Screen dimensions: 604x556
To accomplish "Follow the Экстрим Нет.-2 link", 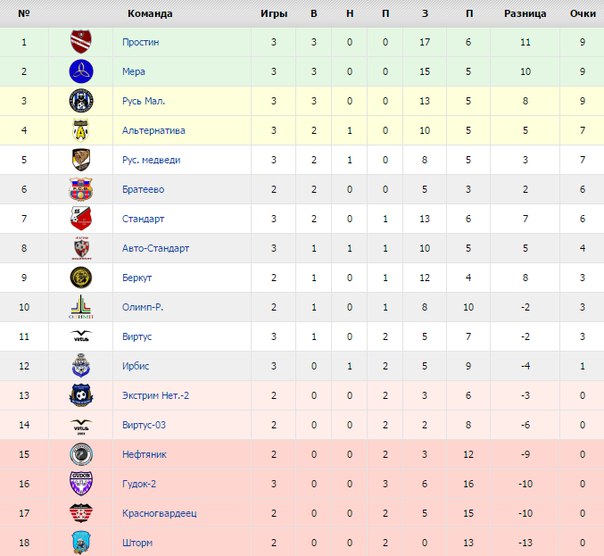I will click(156, 395).
